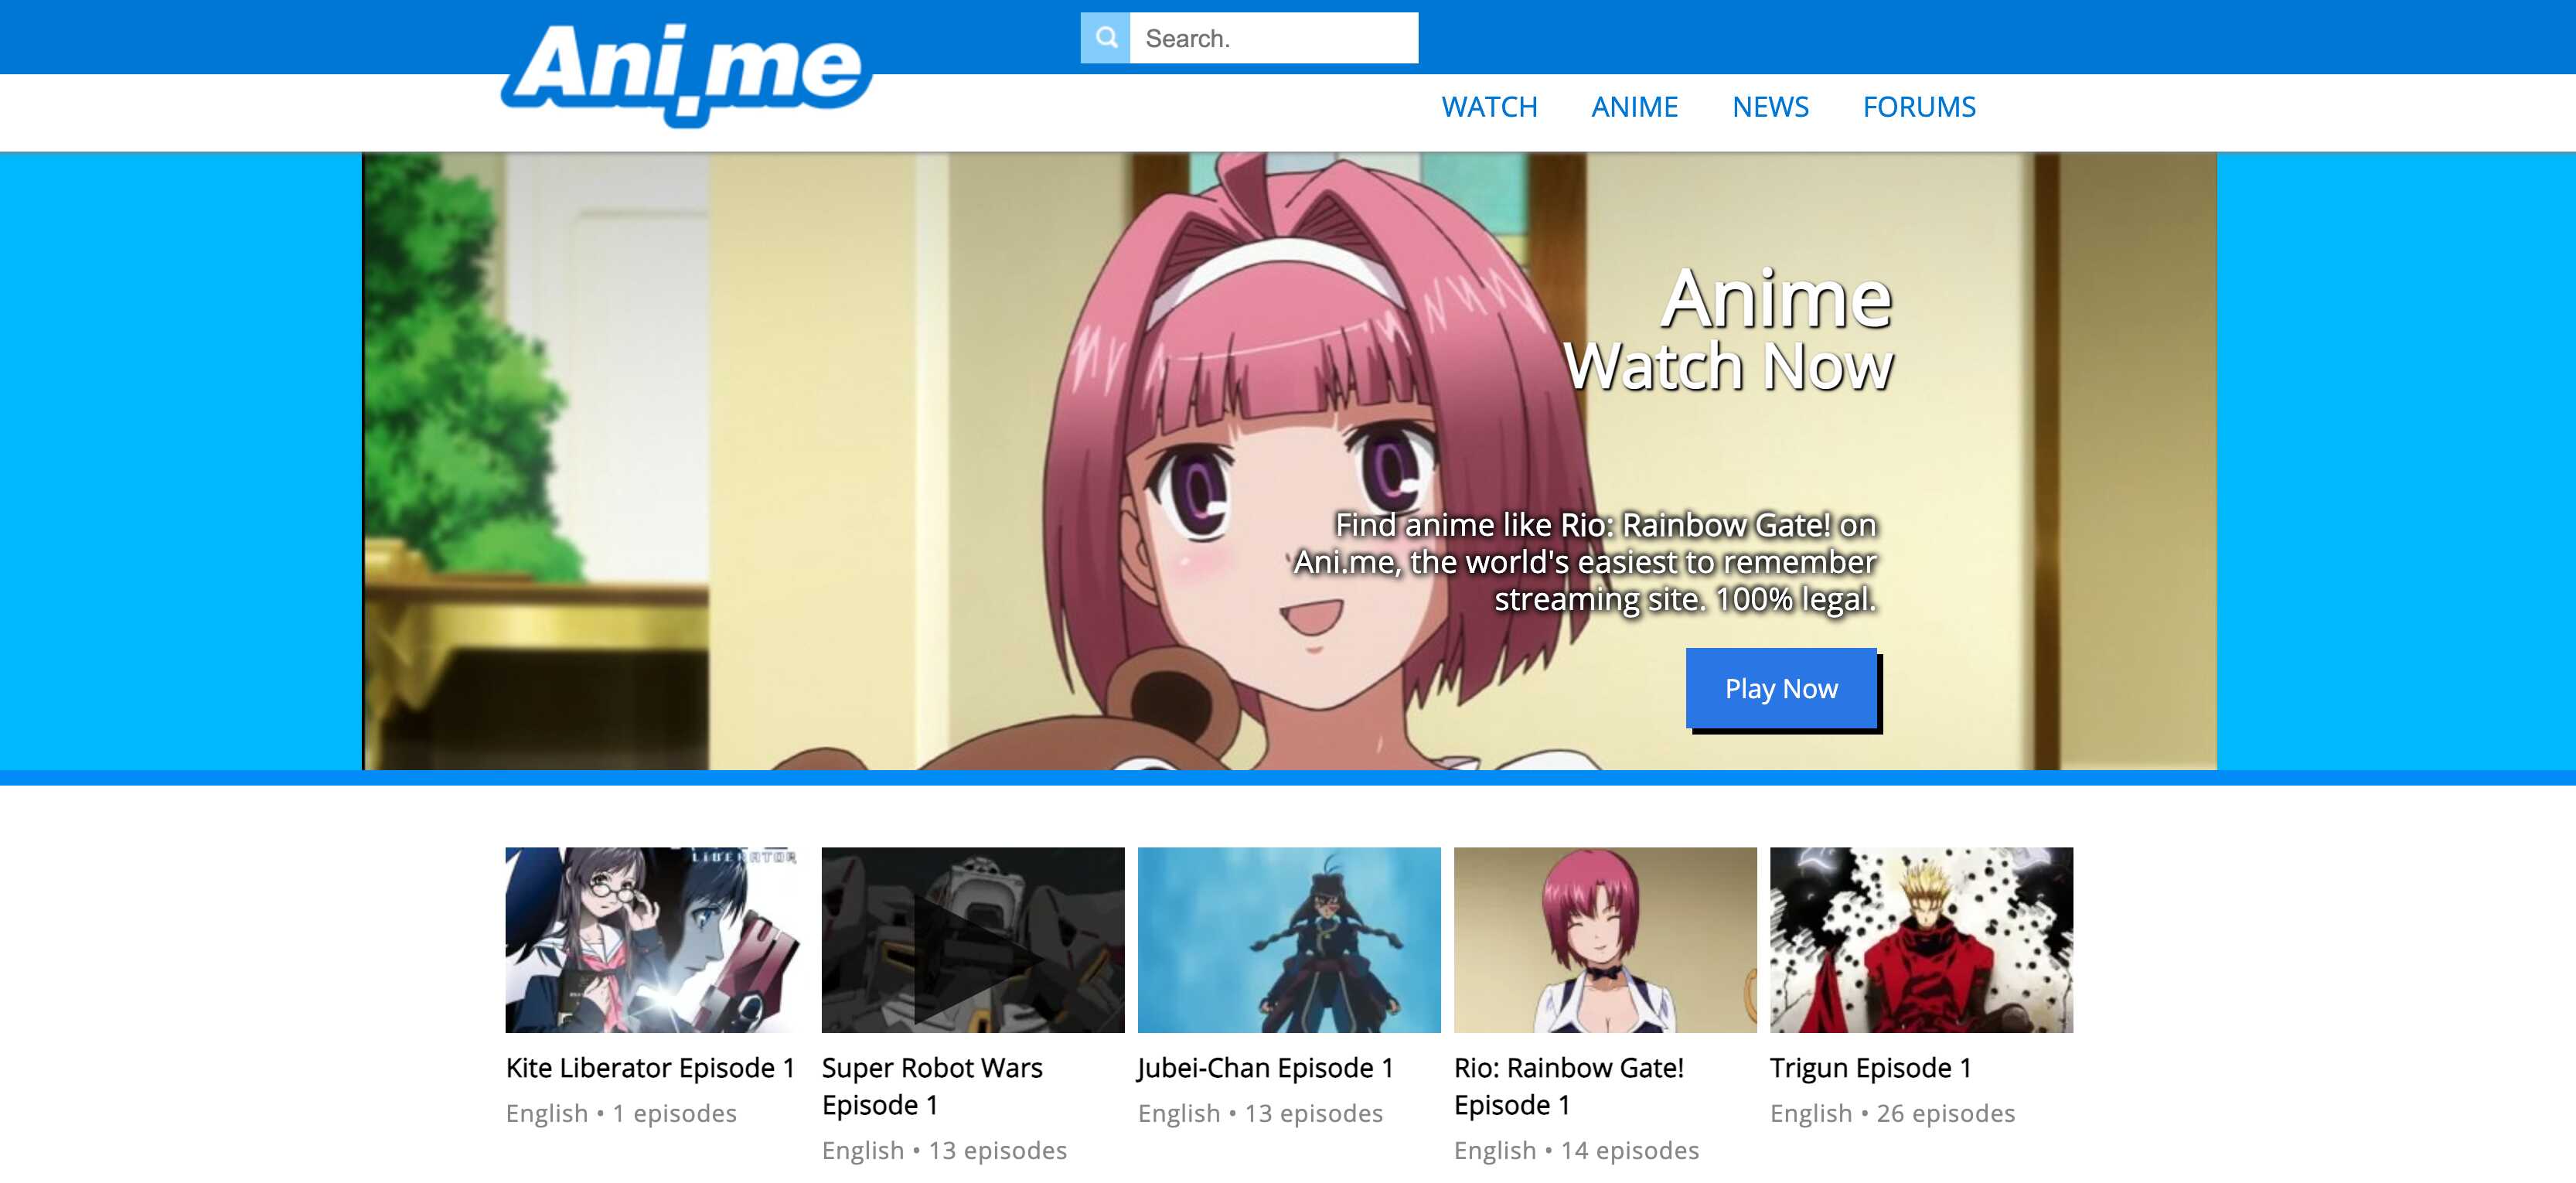2576x1183 pixels.
Task: Open the FORUMS page
Action: [x=1918, y=107]
